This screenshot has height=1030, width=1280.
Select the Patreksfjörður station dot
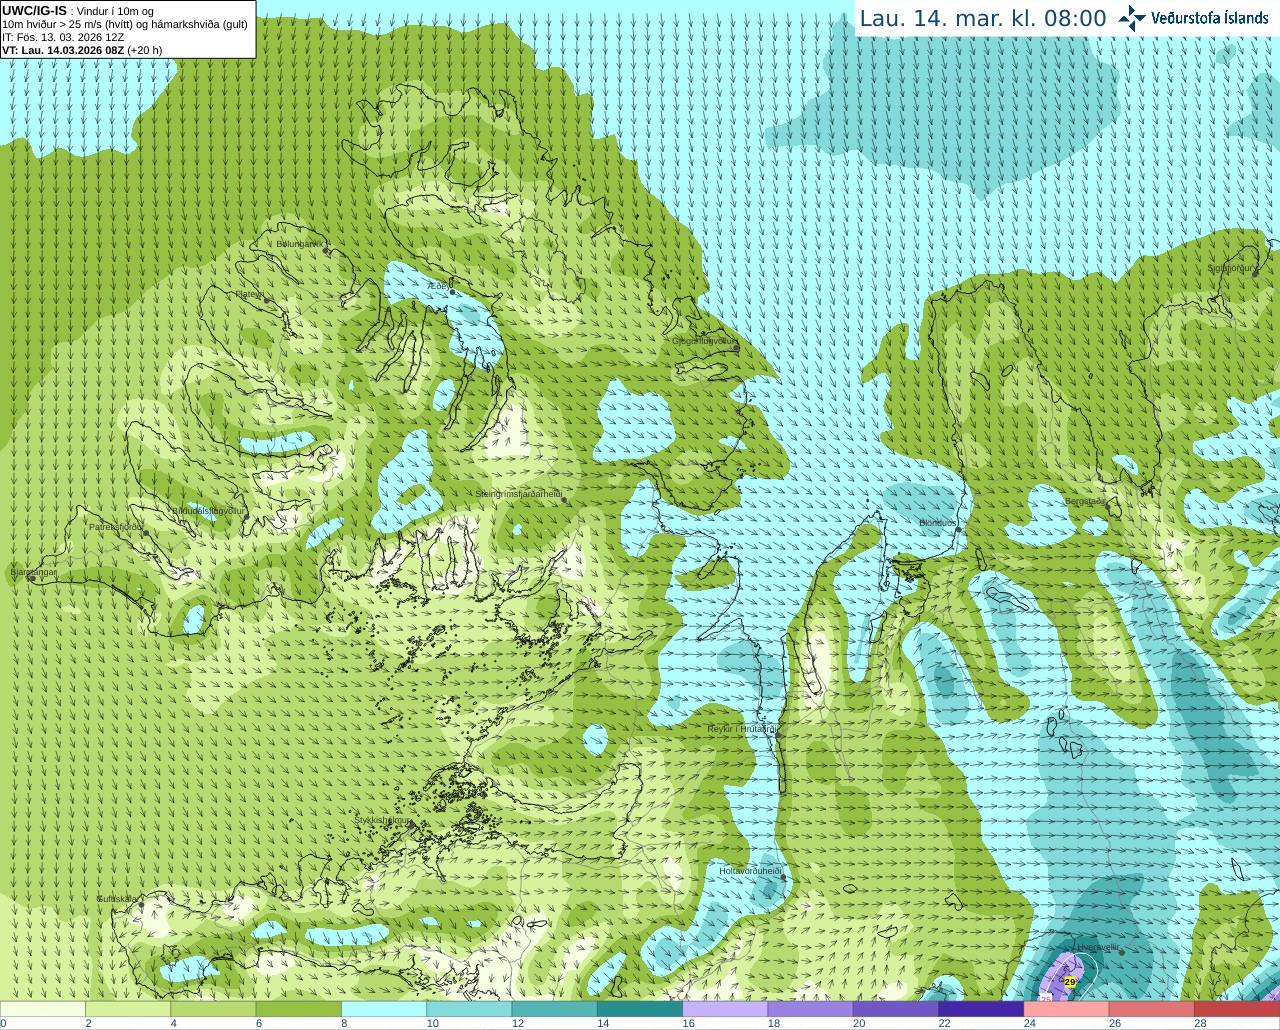pos(146,533)
